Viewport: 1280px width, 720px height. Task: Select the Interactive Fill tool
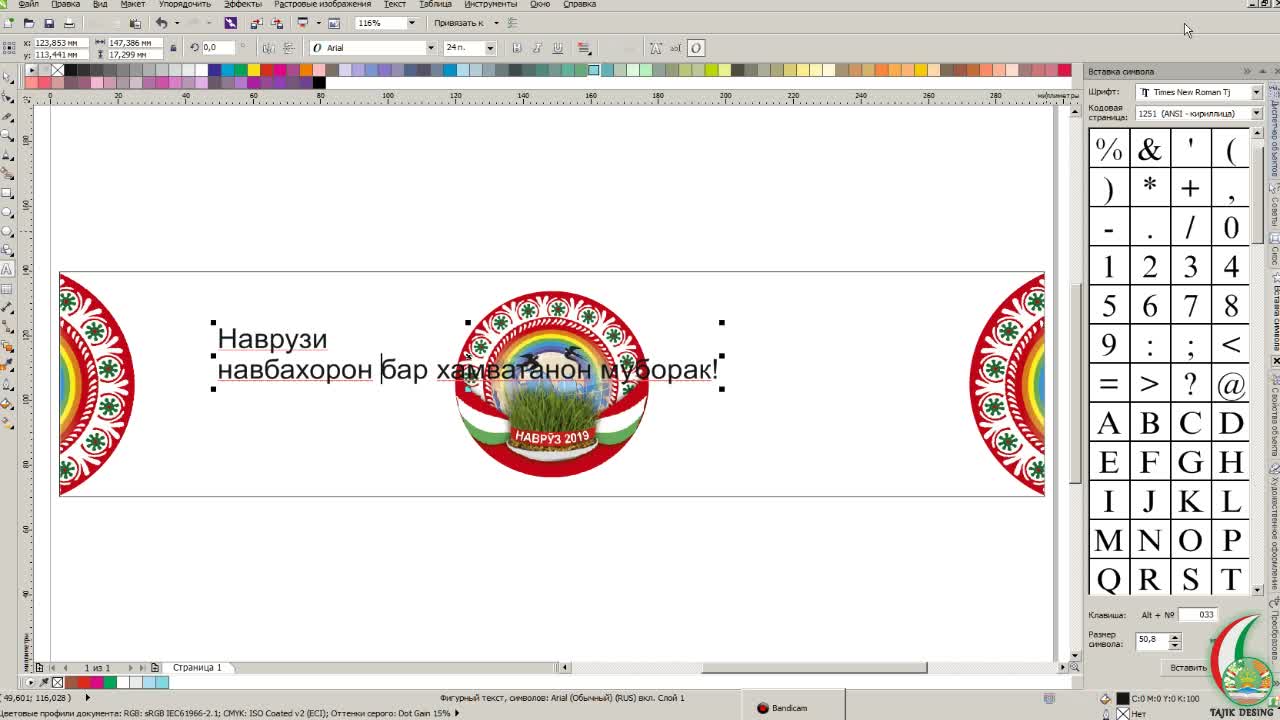click(7, 422)
